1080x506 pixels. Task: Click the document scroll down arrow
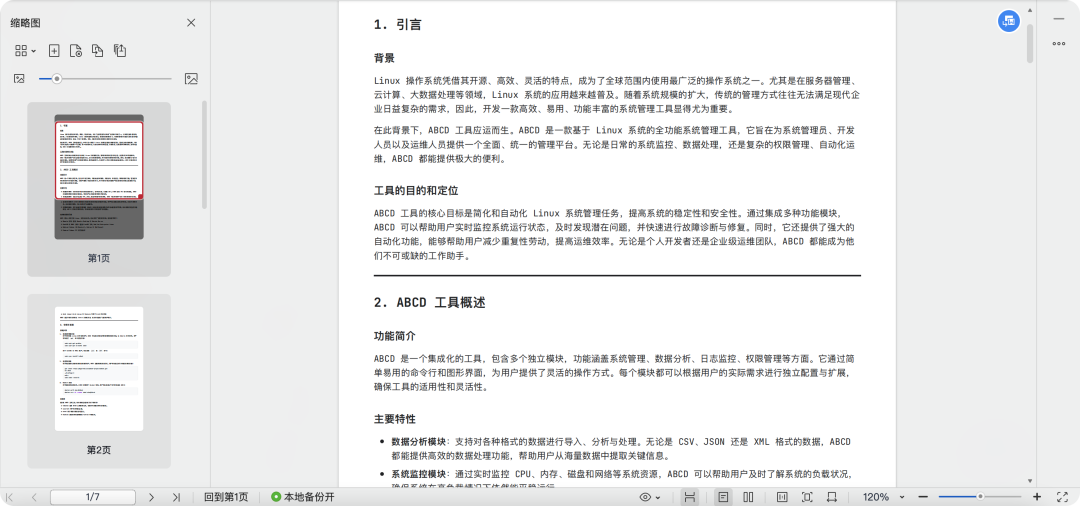1030,481
